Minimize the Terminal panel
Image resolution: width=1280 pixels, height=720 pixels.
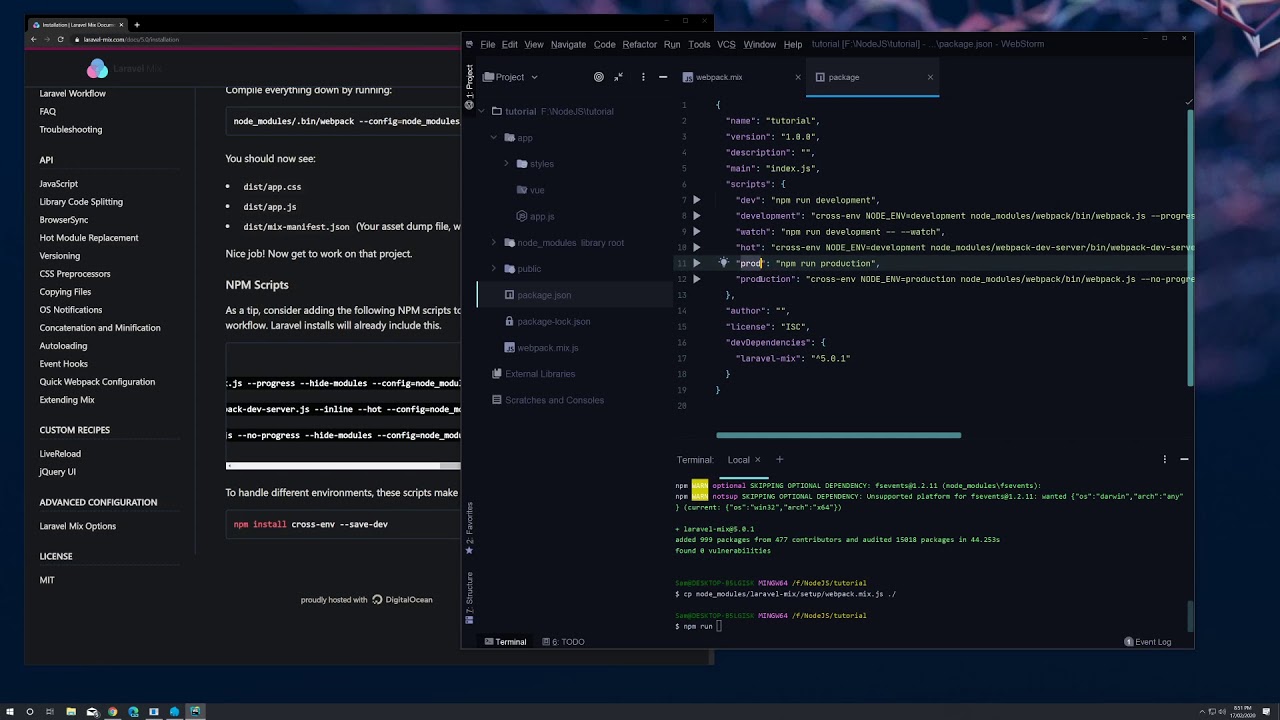pos(1184,460)
